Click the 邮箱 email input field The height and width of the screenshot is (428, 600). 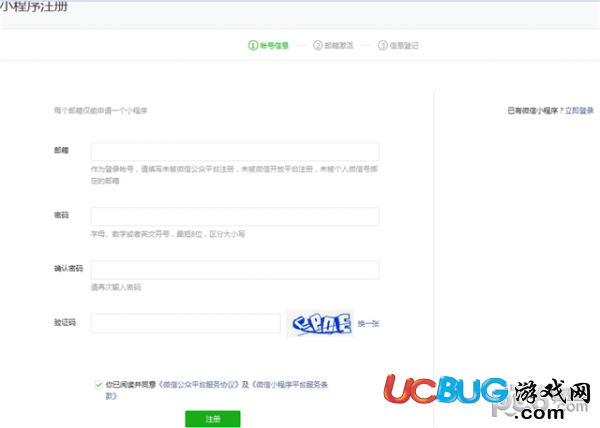[235, 151]
